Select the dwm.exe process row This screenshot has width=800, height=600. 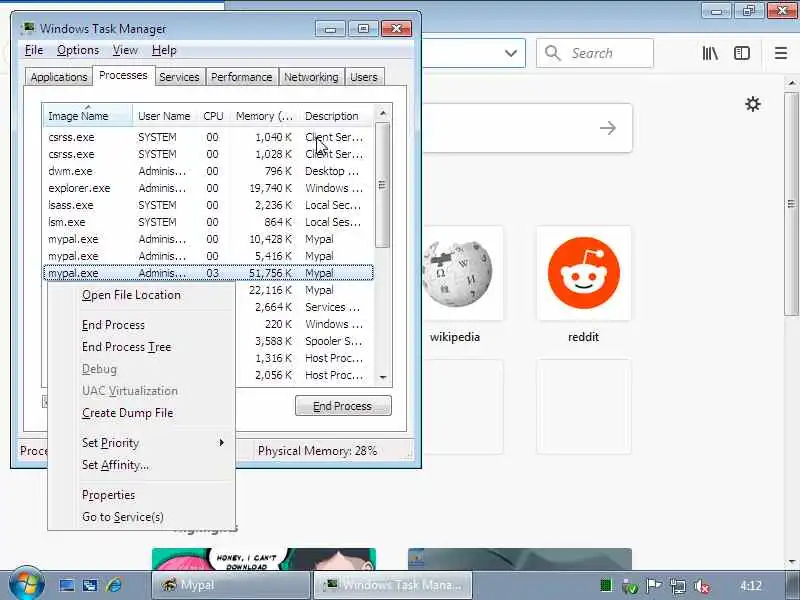(208, 171)
